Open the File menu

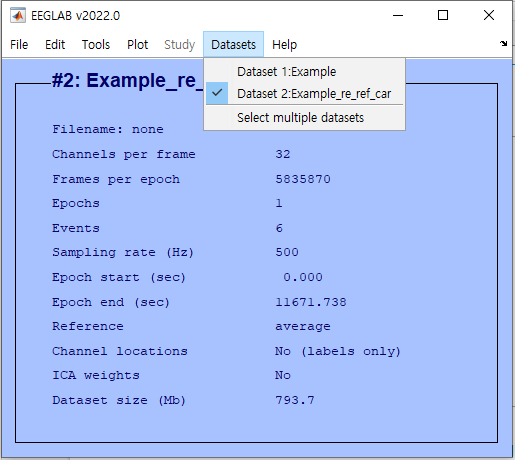(19, 45)
